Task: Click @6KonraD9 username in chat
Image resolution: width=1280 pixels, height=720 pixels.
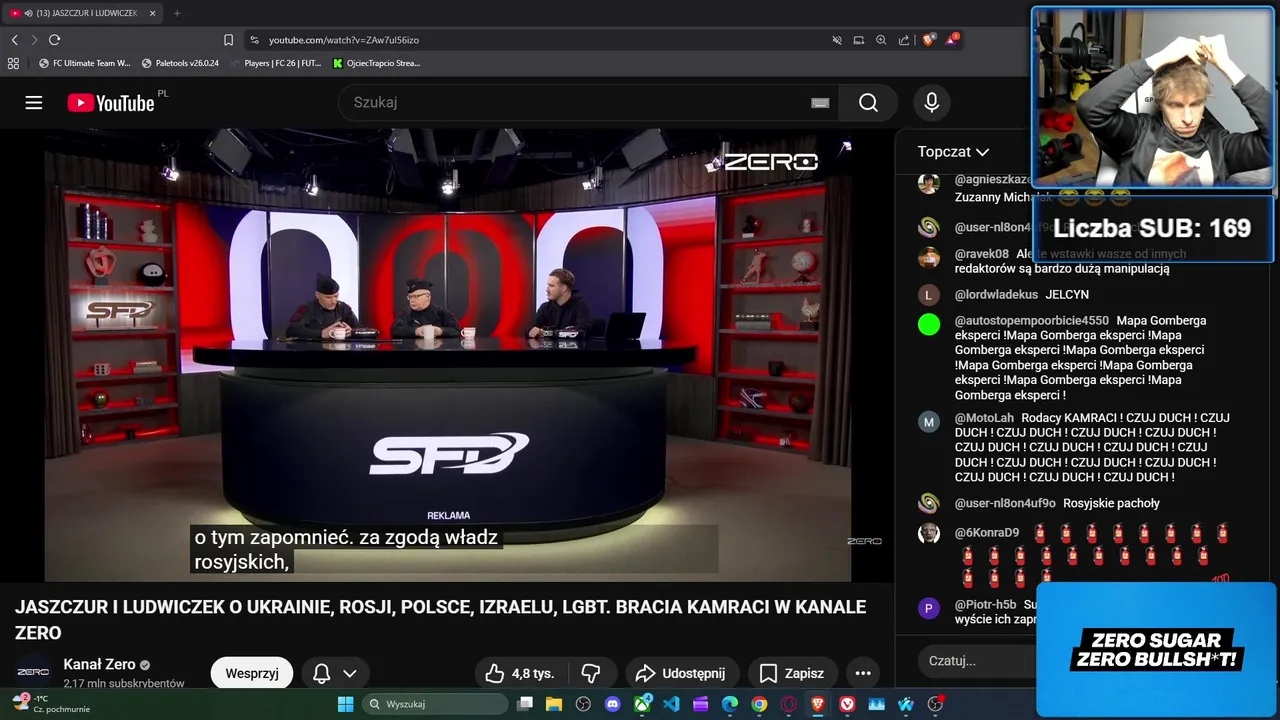Action: [987, 533]
